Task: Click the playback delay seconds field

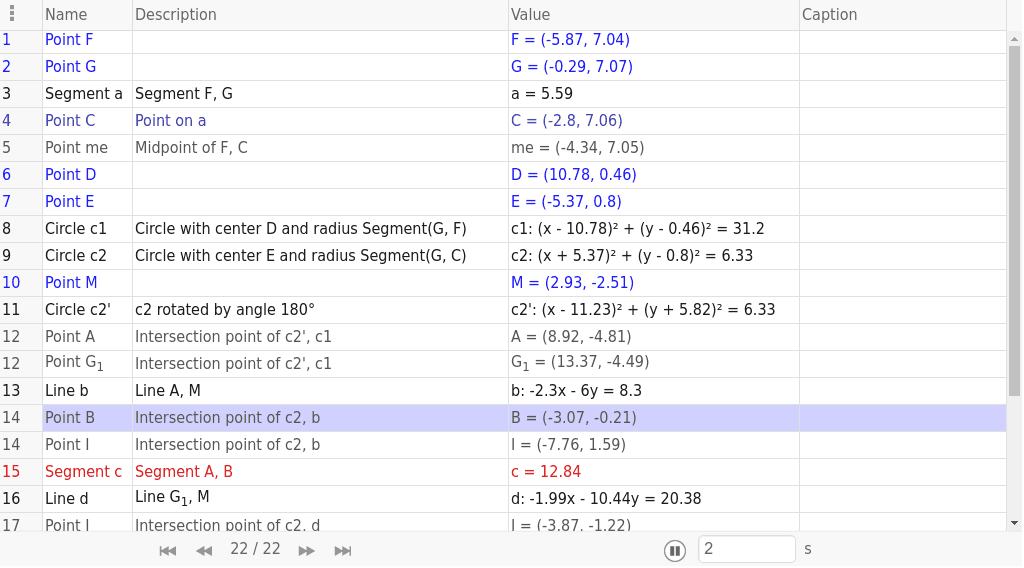Action: (x=746, y=549)
